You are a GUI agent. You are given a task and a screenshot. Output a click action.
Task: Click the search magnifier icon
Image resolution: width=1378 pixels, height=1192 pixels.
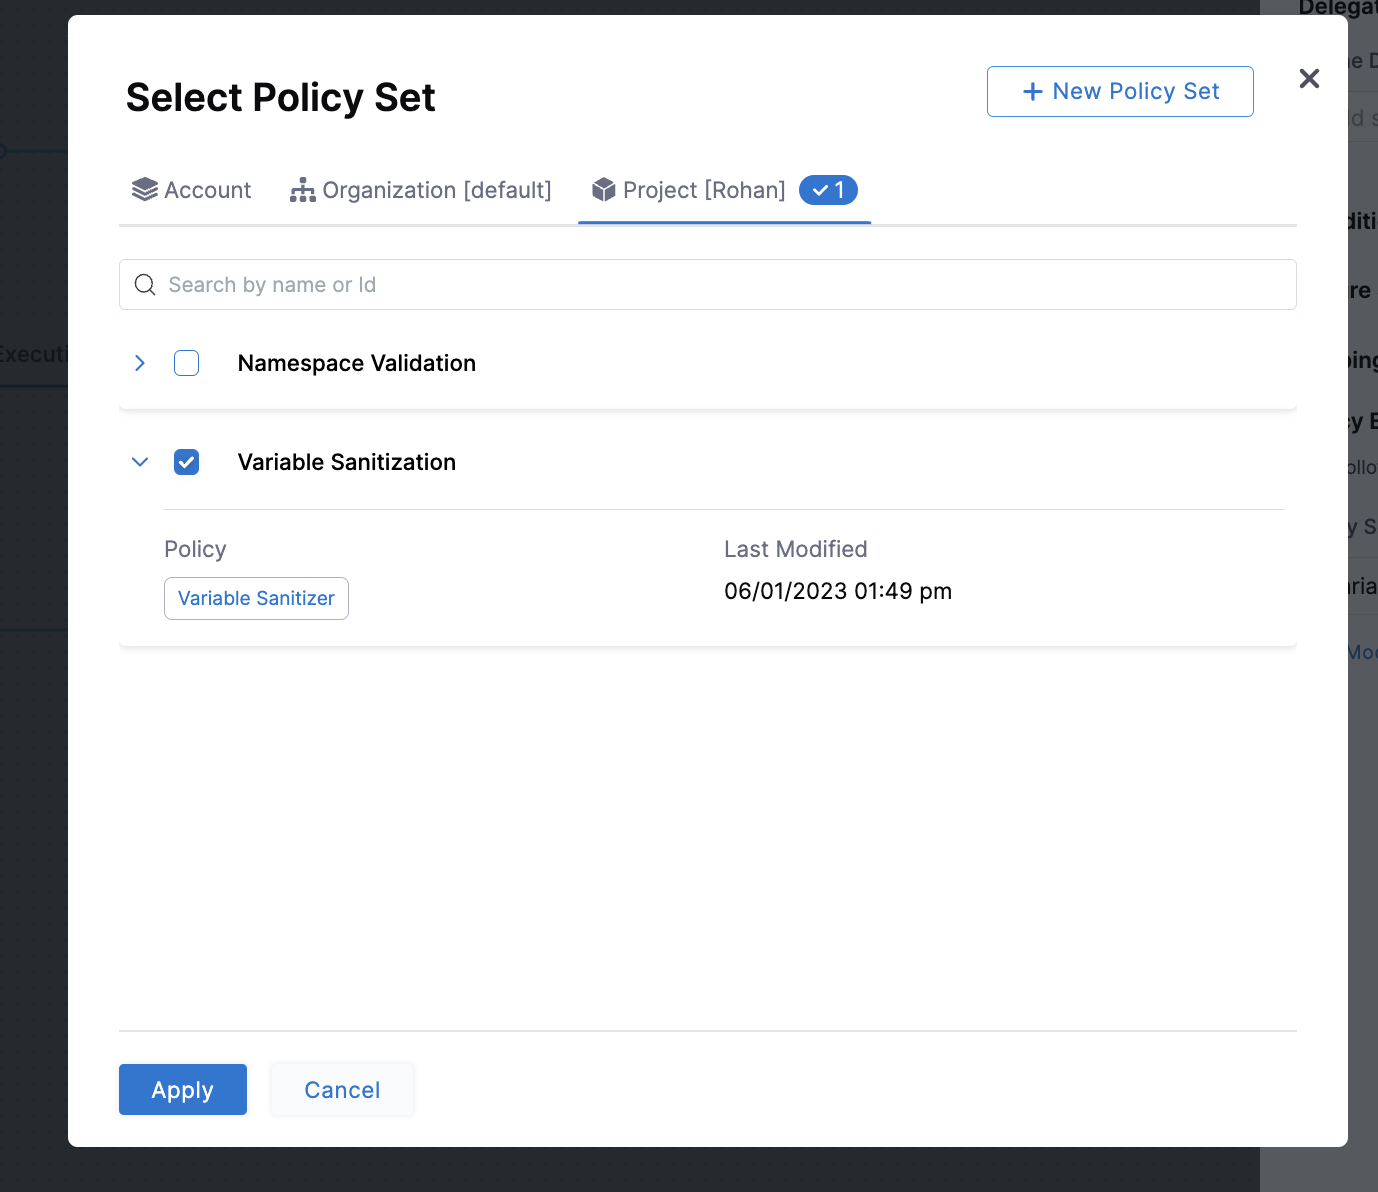pos(145,285)
